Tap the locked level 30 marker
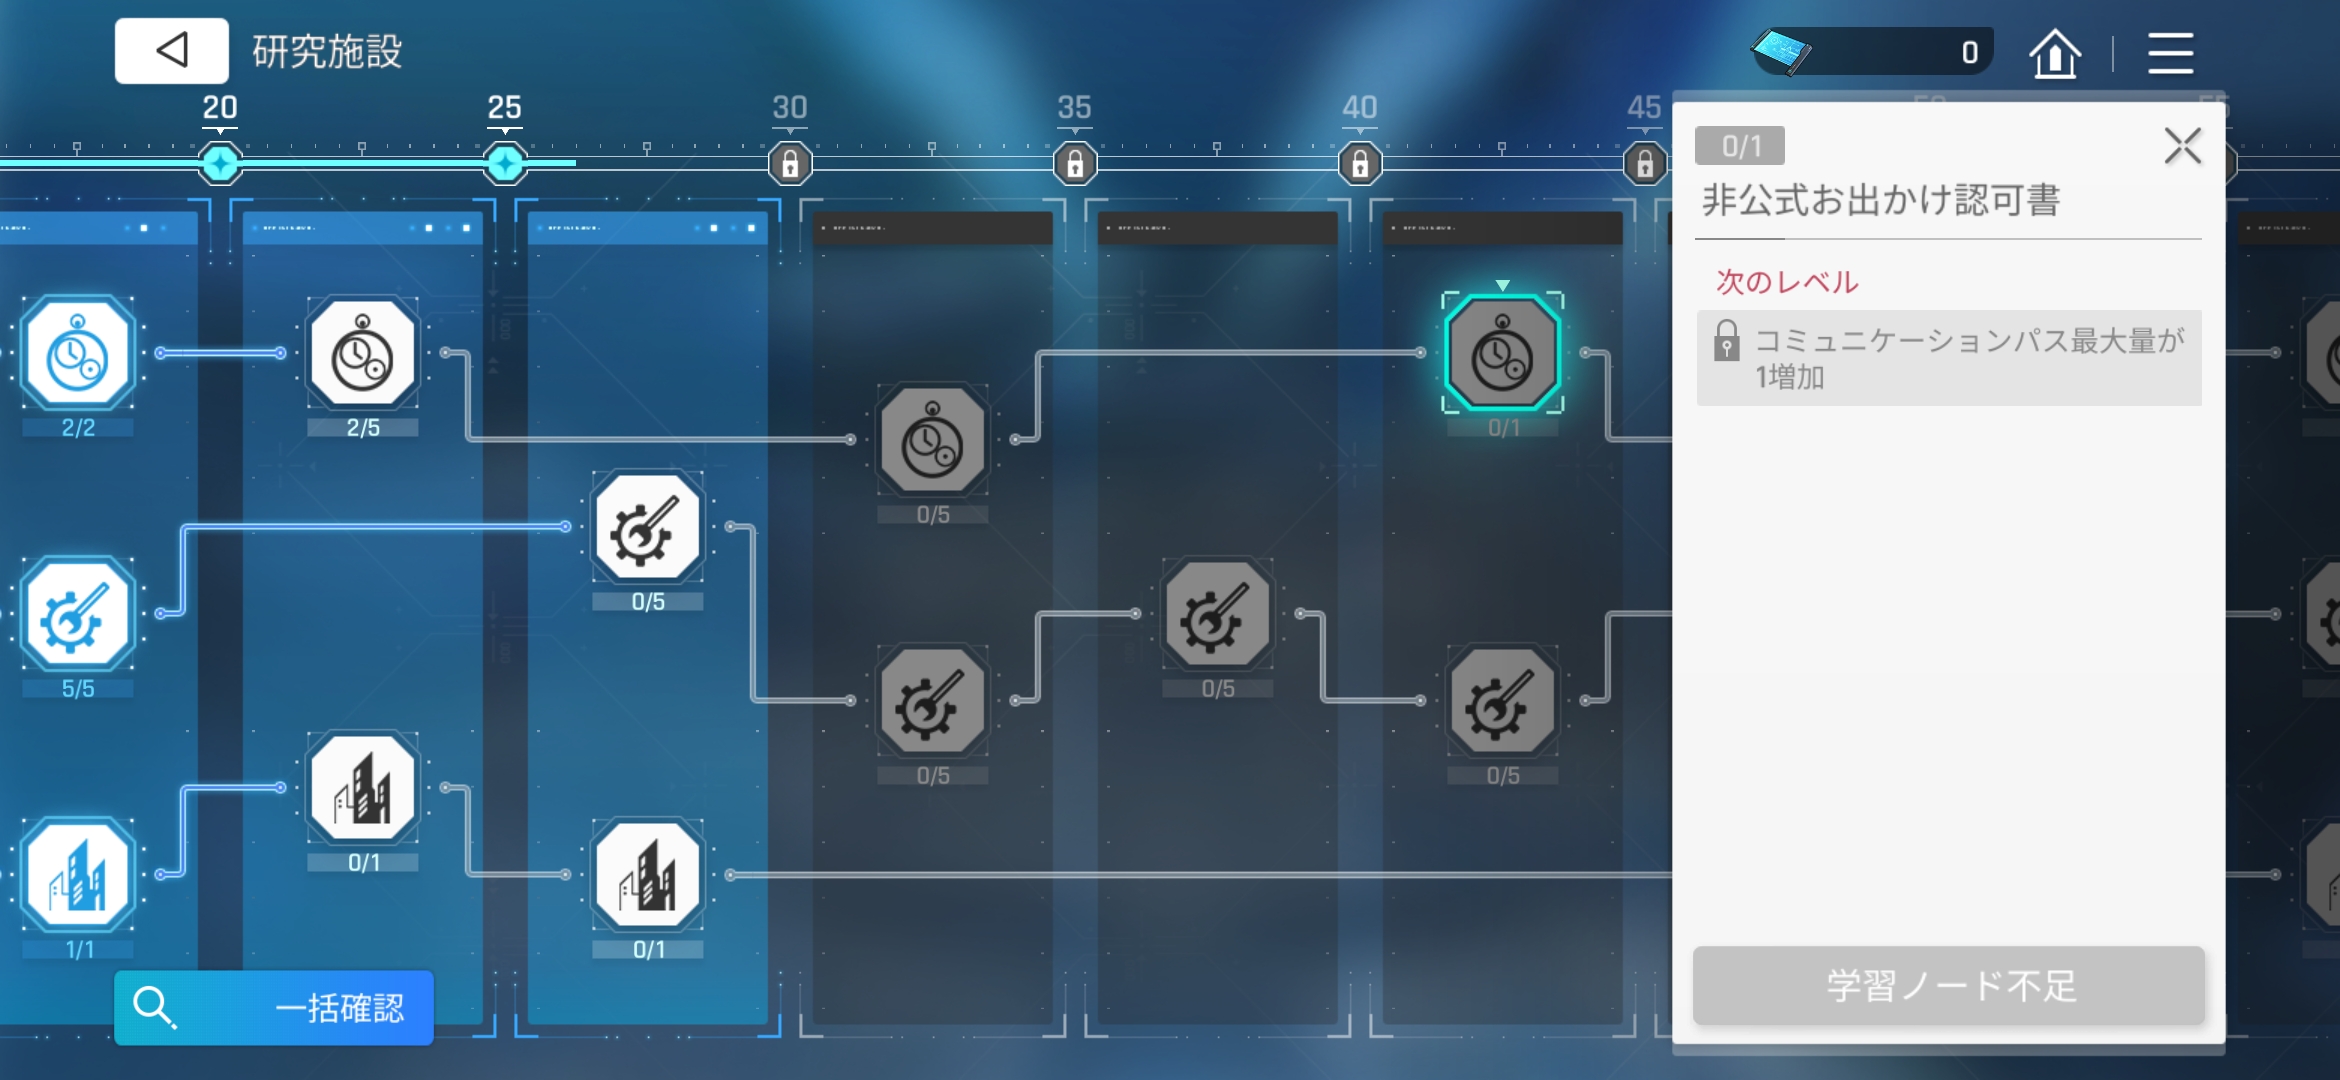 790,163
